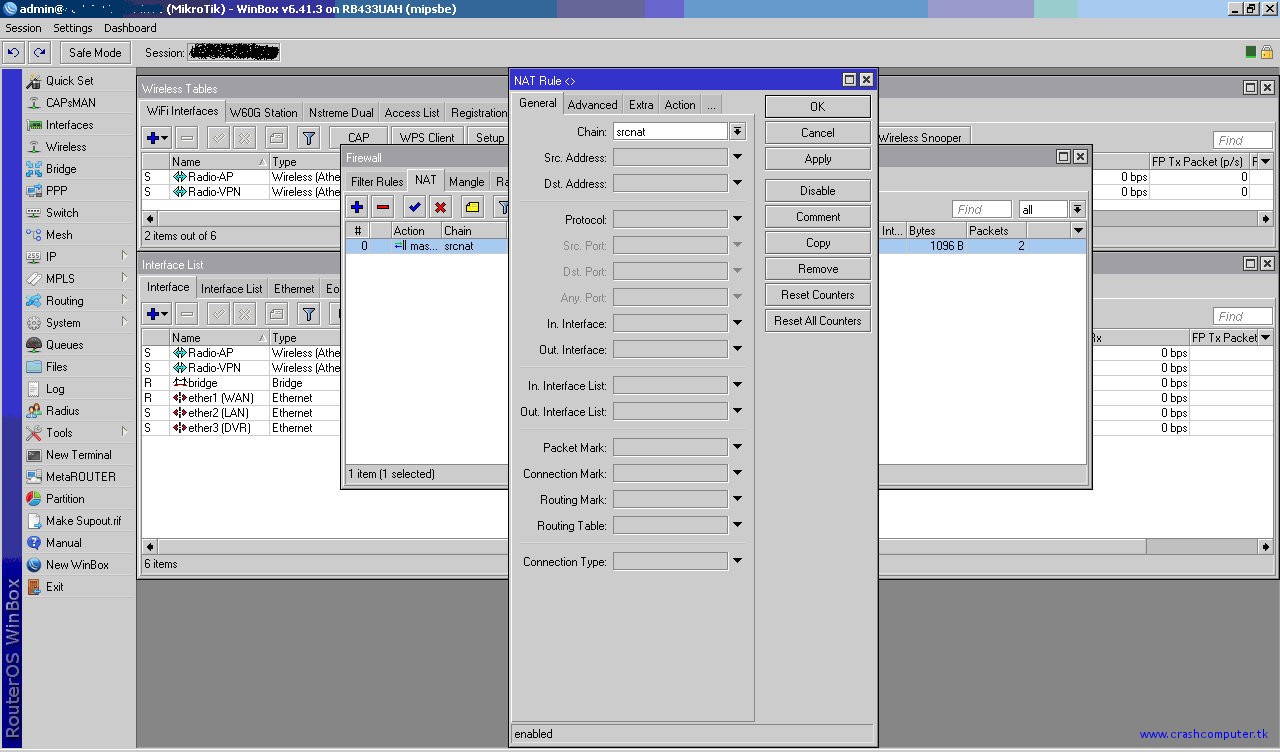
Task: Open PPP in sidebar
Action: pos(56,191)
